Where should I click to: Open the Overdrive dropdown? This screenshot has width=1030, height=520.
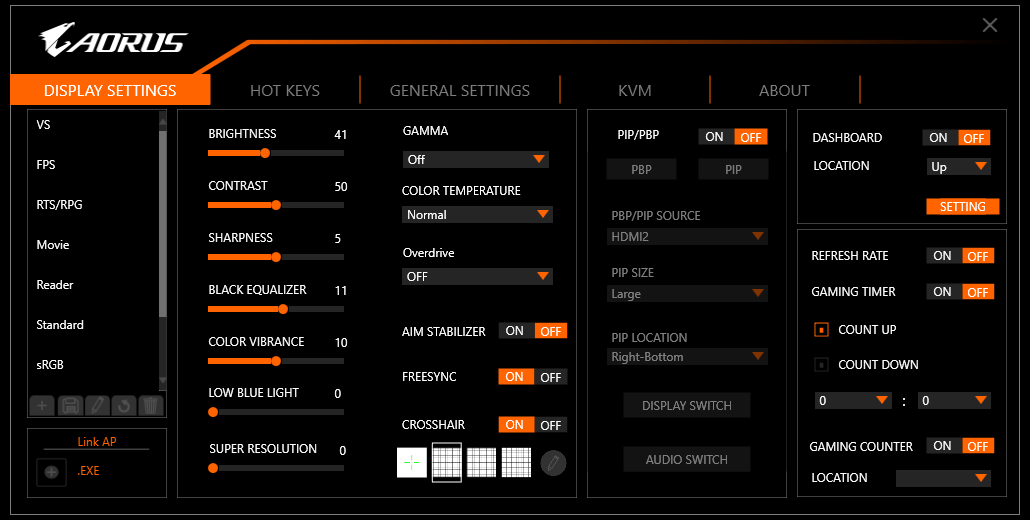pos(477,276)
